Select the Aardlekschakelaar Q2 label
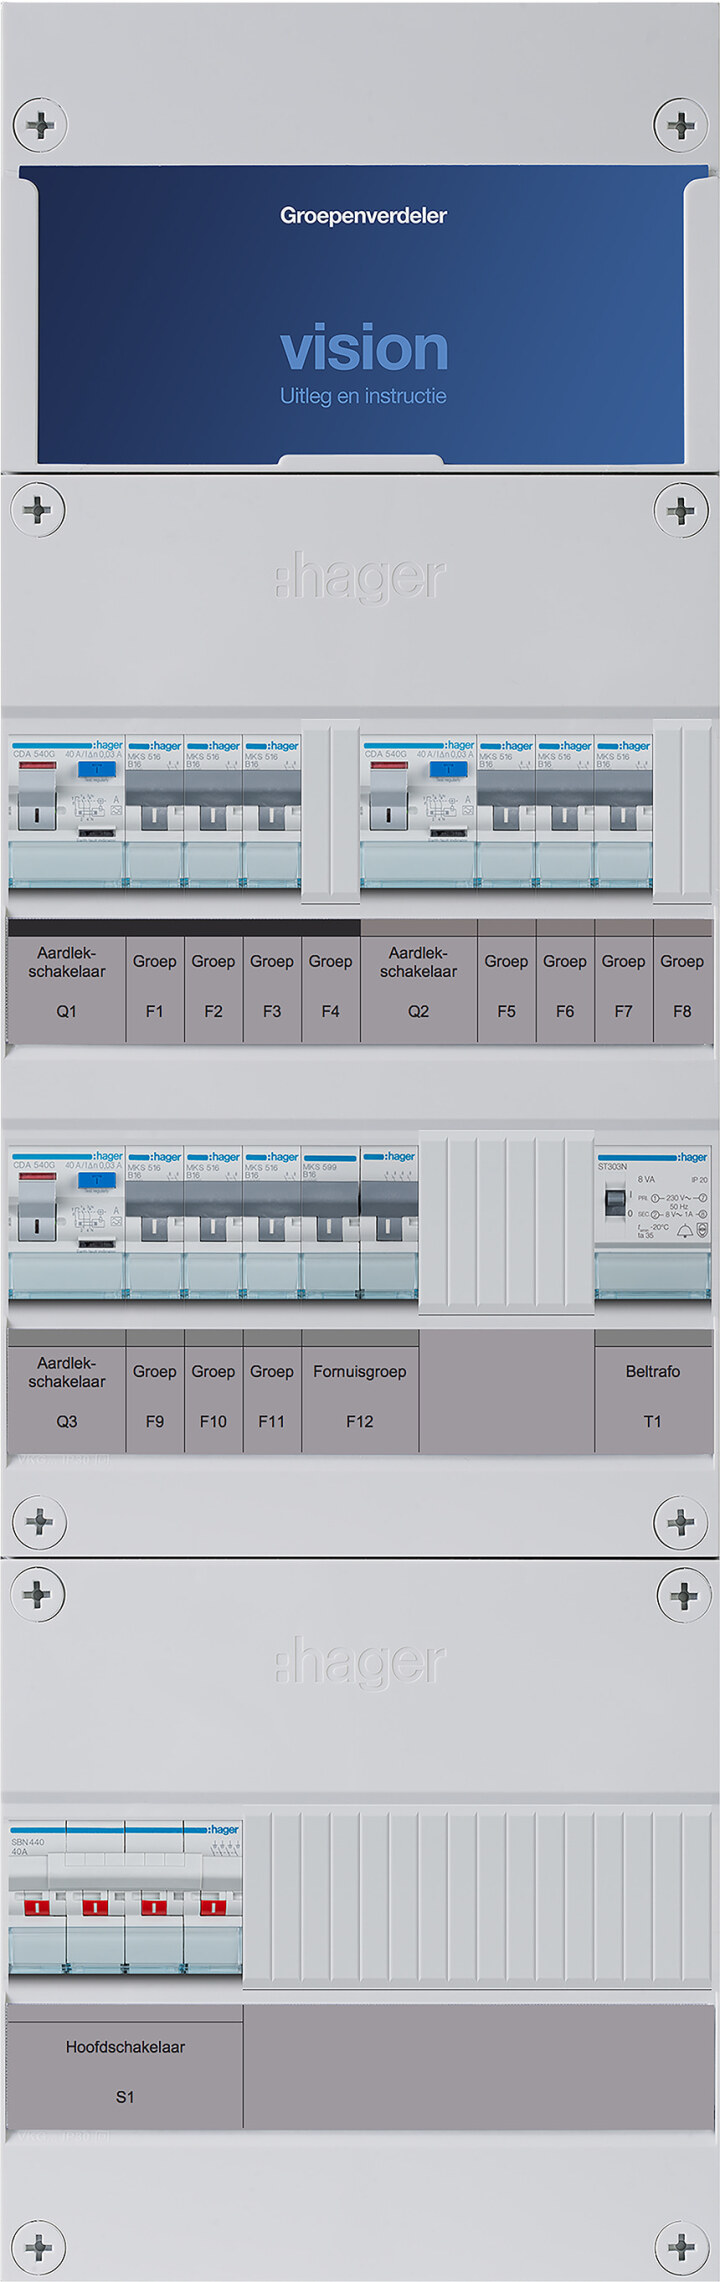 (418, 981)
